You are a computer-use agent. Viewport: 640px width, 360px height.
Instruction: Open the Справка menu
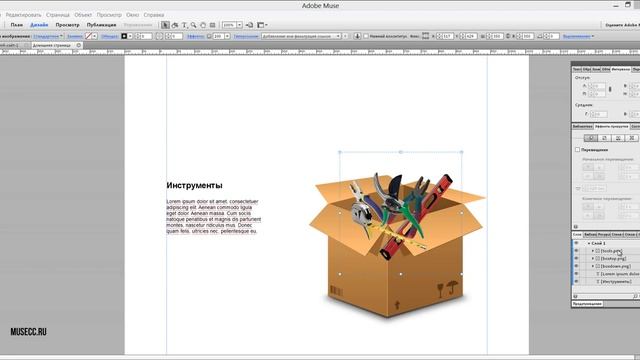point(154,15)
